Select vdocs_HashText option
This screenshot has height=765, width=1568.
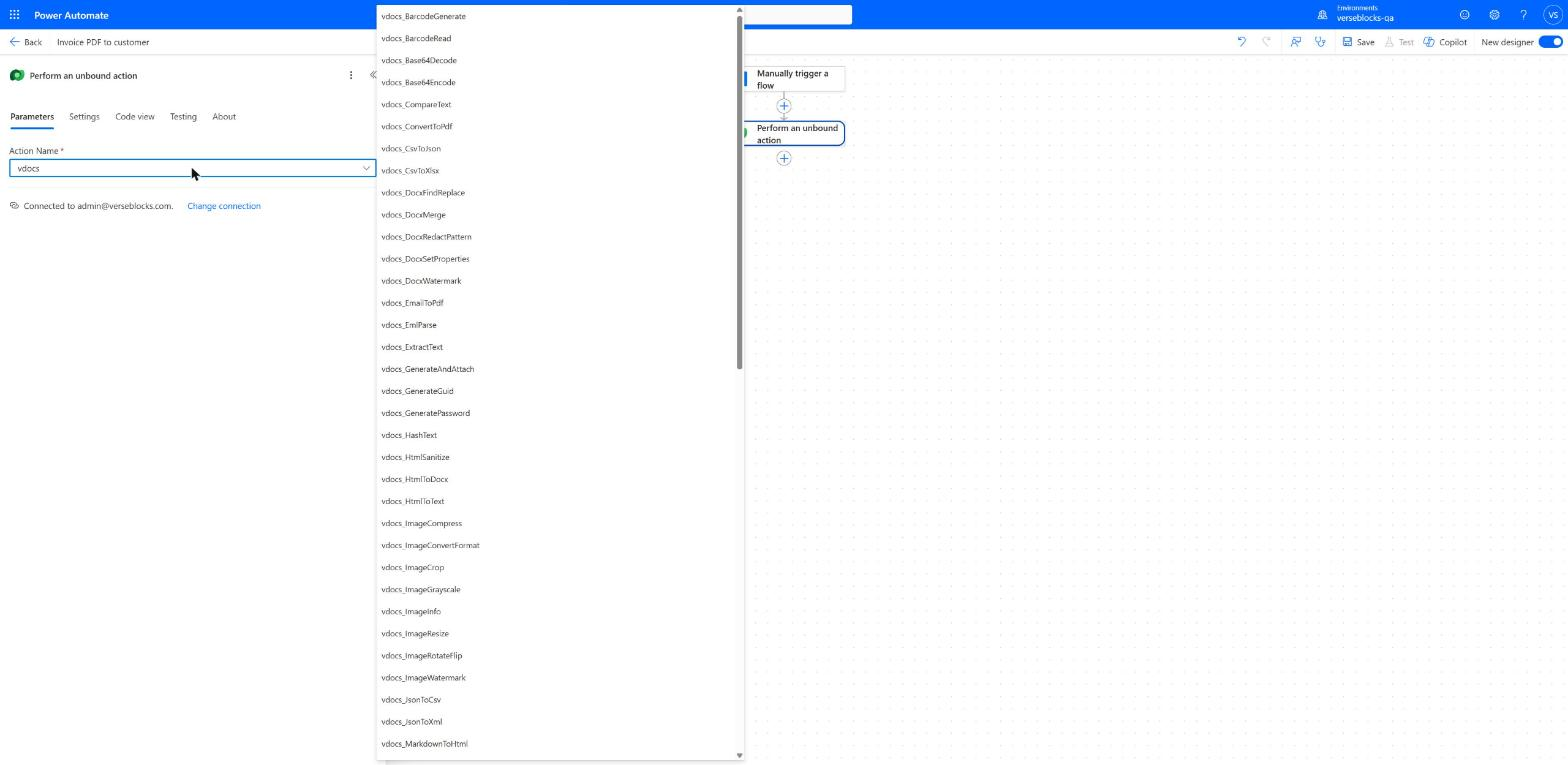click(556, 435)
